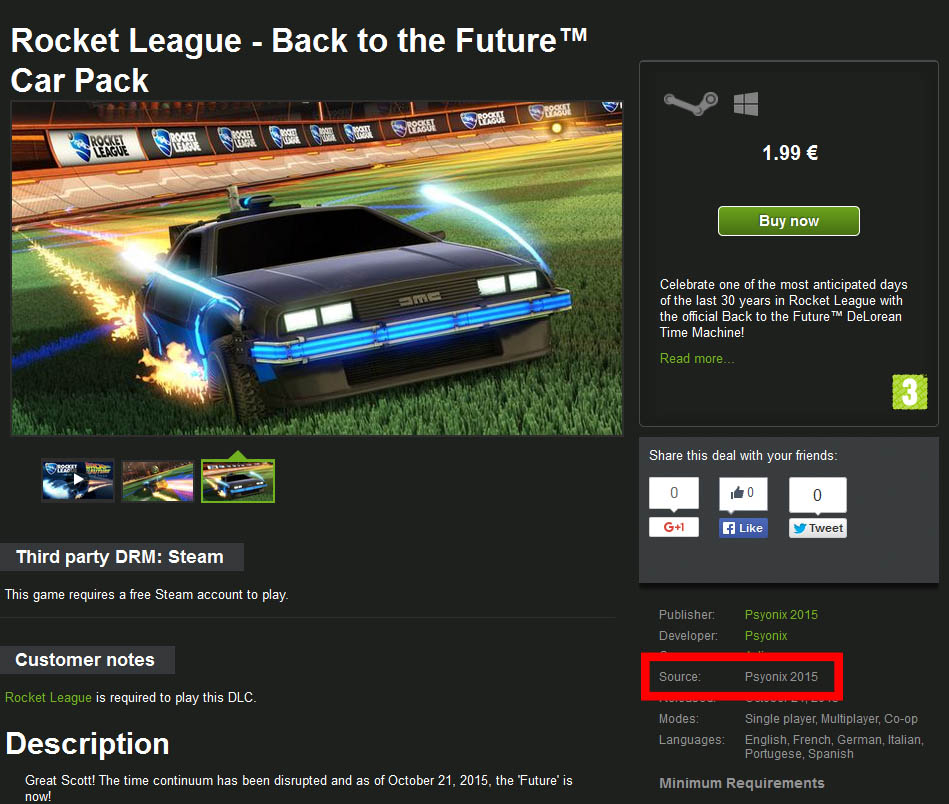
Task: Open the Psyonix 2015 publisher link
Action: 781,615
